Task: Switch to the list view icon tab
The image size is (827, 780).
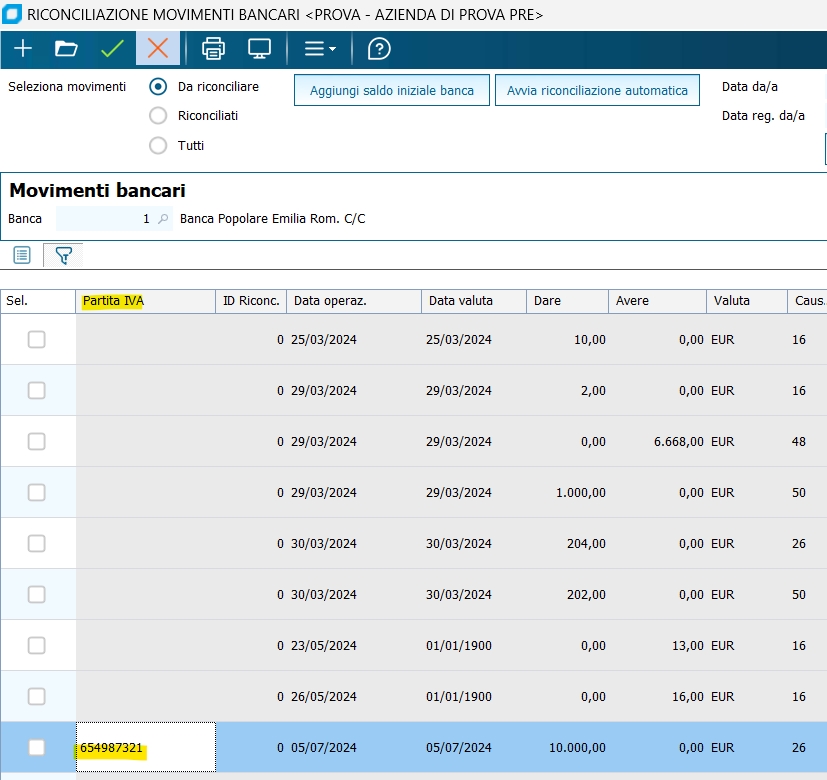Action: [22, 256]
